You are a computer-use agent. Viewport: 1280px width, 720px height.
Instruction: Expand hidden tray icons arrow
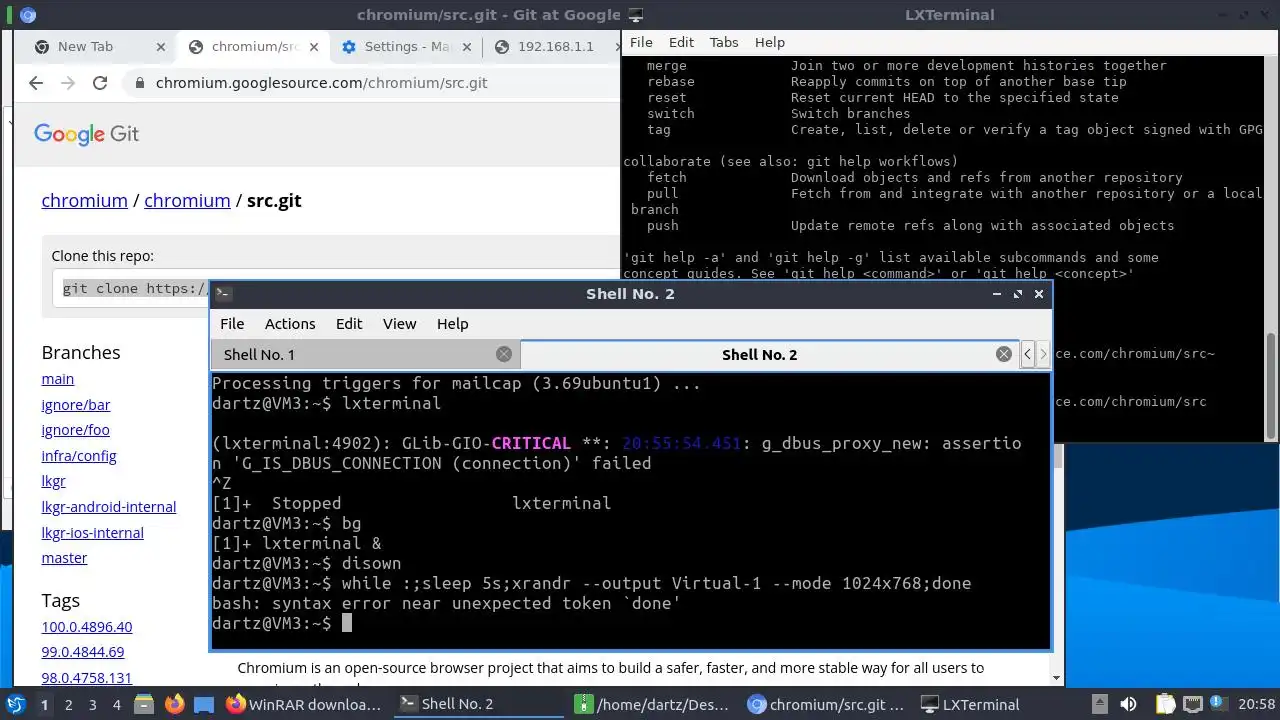tap(1100, 704)
